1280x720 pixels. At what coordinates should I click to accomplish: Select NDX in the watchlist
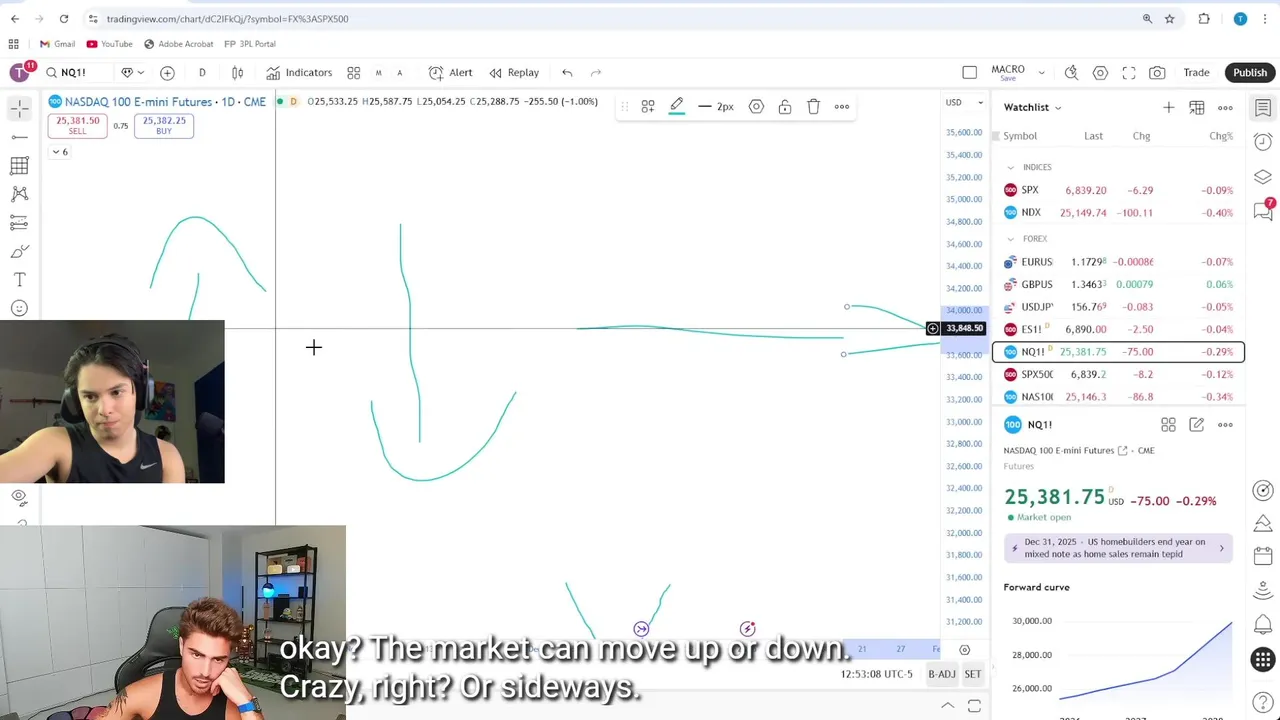pyautogui.click(x=1118, y=213)
